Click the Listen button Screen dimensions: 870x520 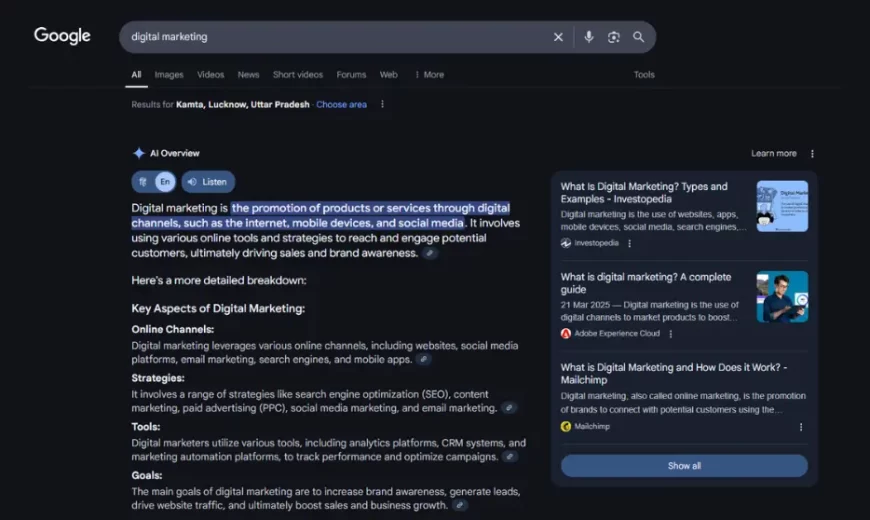(208, 182)
